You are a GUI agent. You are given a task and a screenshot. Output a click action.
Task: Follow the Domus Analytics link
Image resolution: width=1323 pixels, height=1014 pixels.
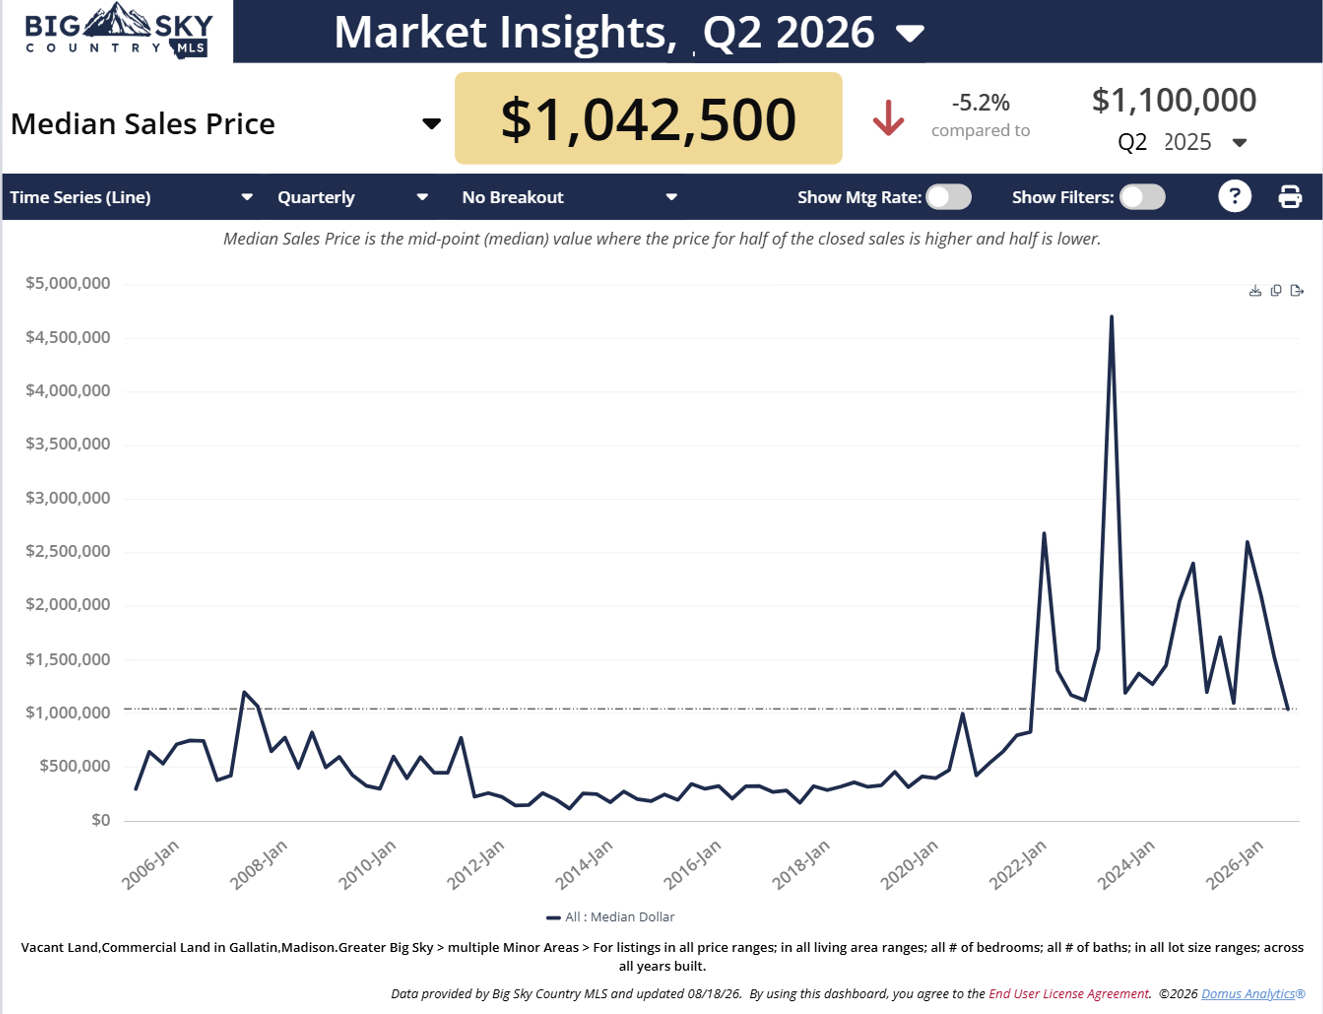1253,994
